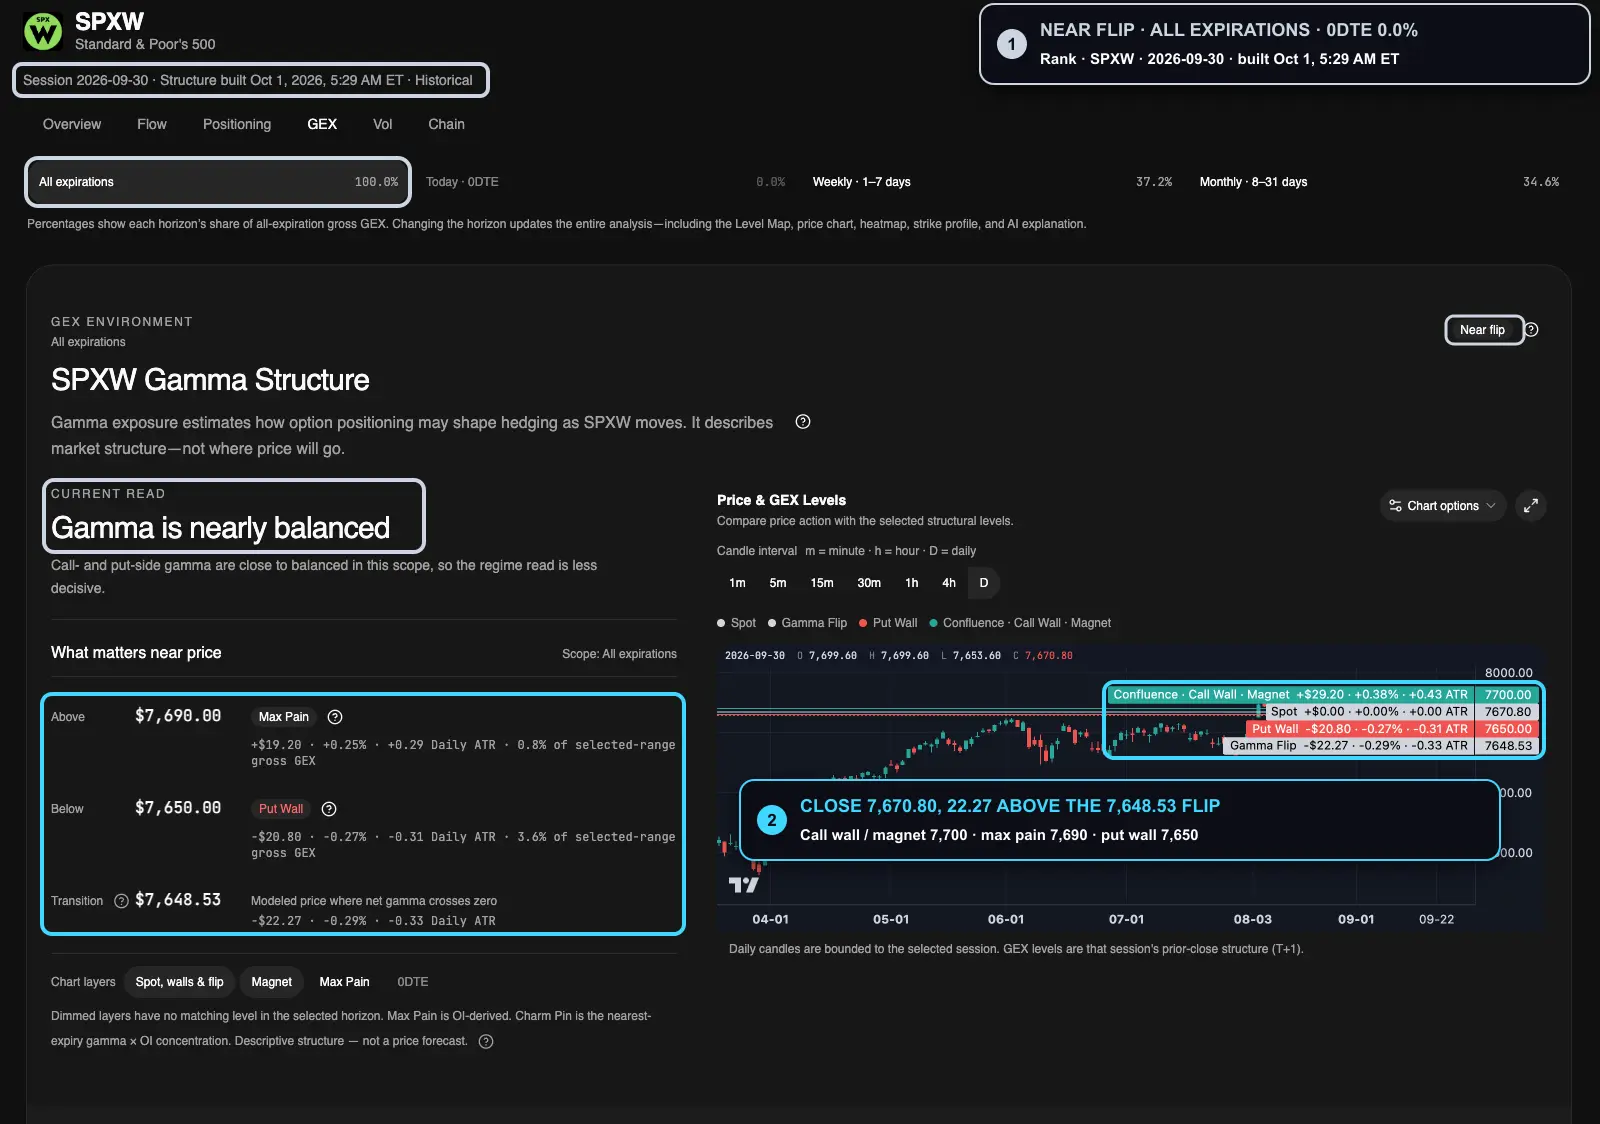Select the daily D candle interval
Screen dimensions: 1600x1124
pos(984,583)
